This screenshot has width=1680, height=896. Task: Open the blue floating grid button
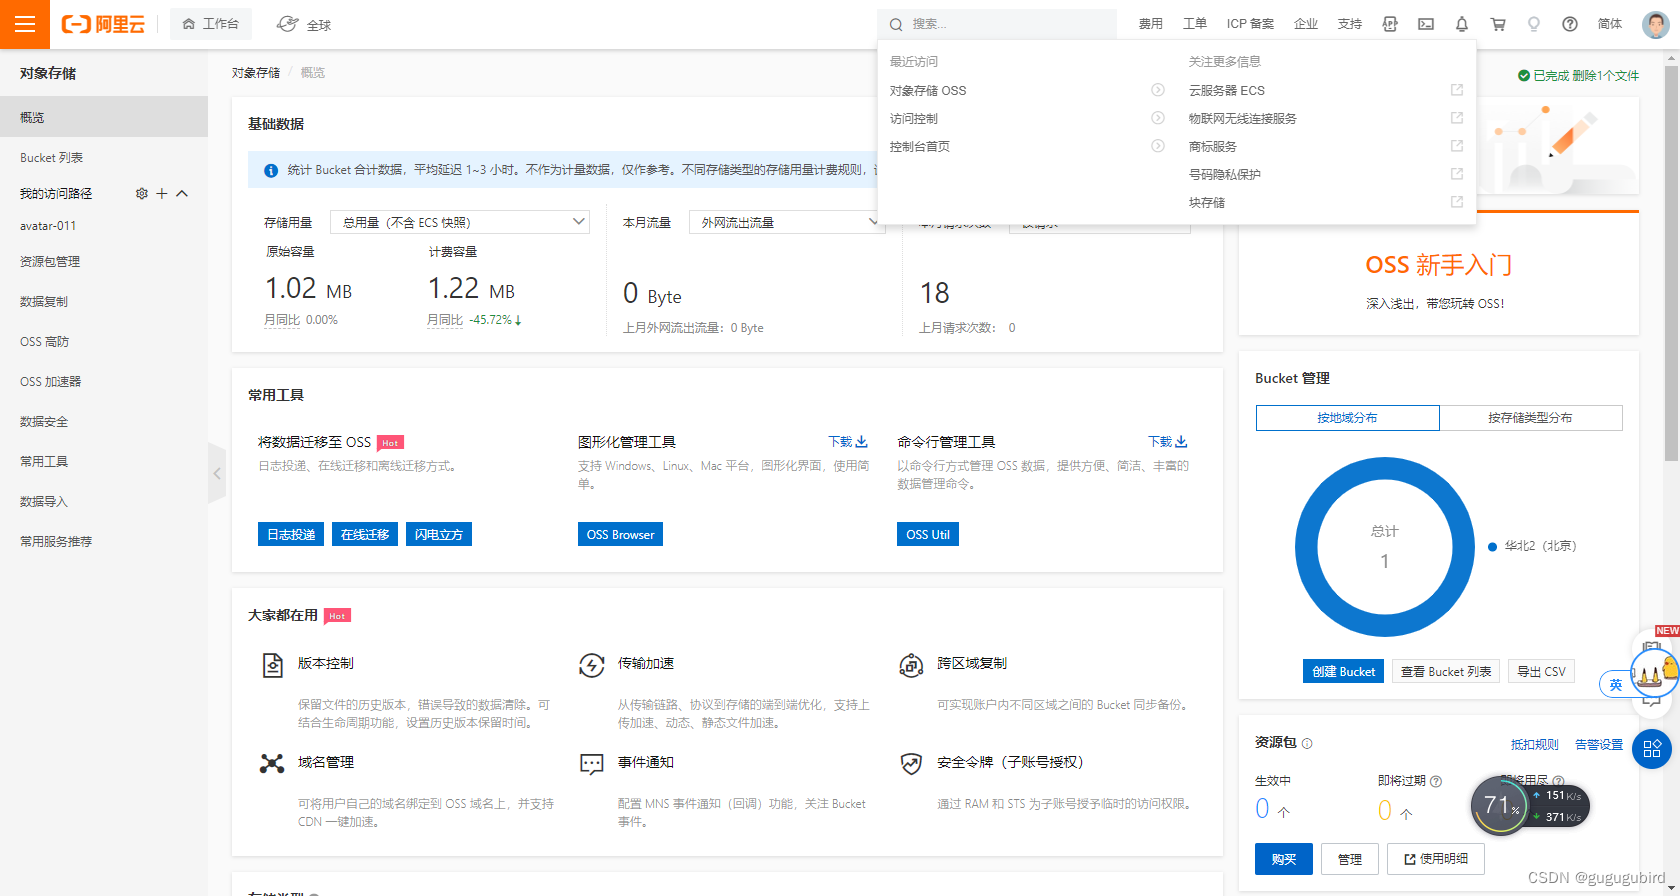click(x=1652, y=749)
